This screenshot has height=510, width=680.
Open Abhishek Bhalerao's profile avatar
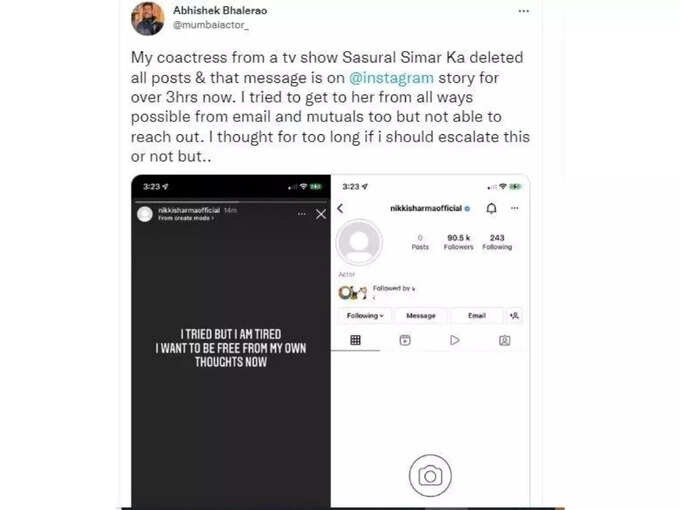pos(147,19)
